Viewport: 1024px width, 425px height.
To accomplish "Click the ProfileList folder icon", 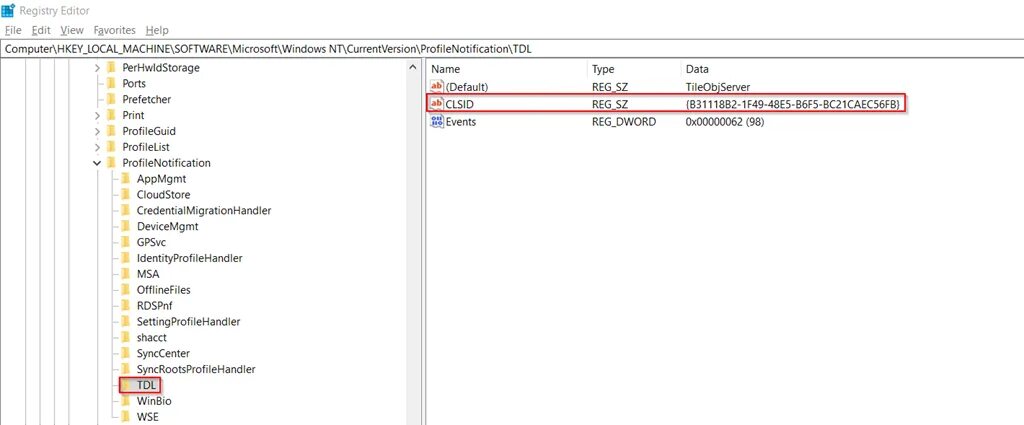I will 111,147.
